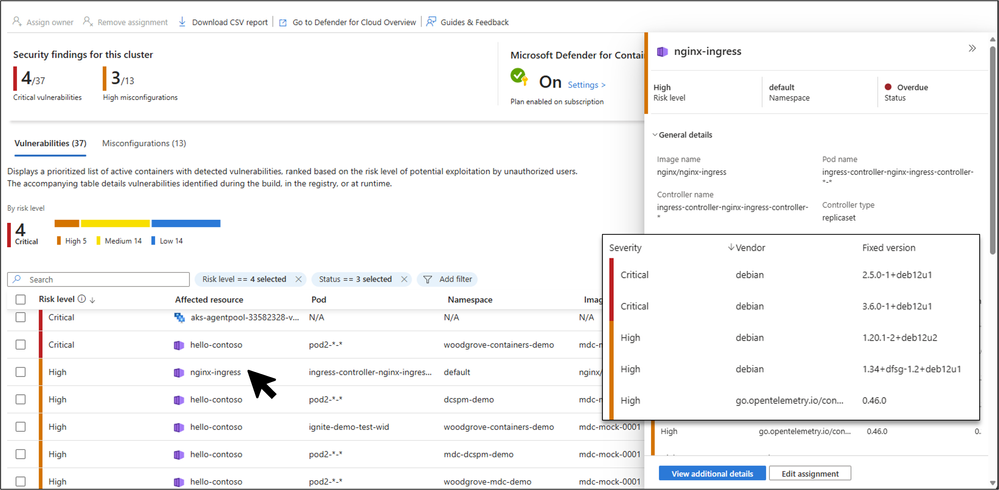Click the orange High segment of risk bar

[x=67, y=224]
